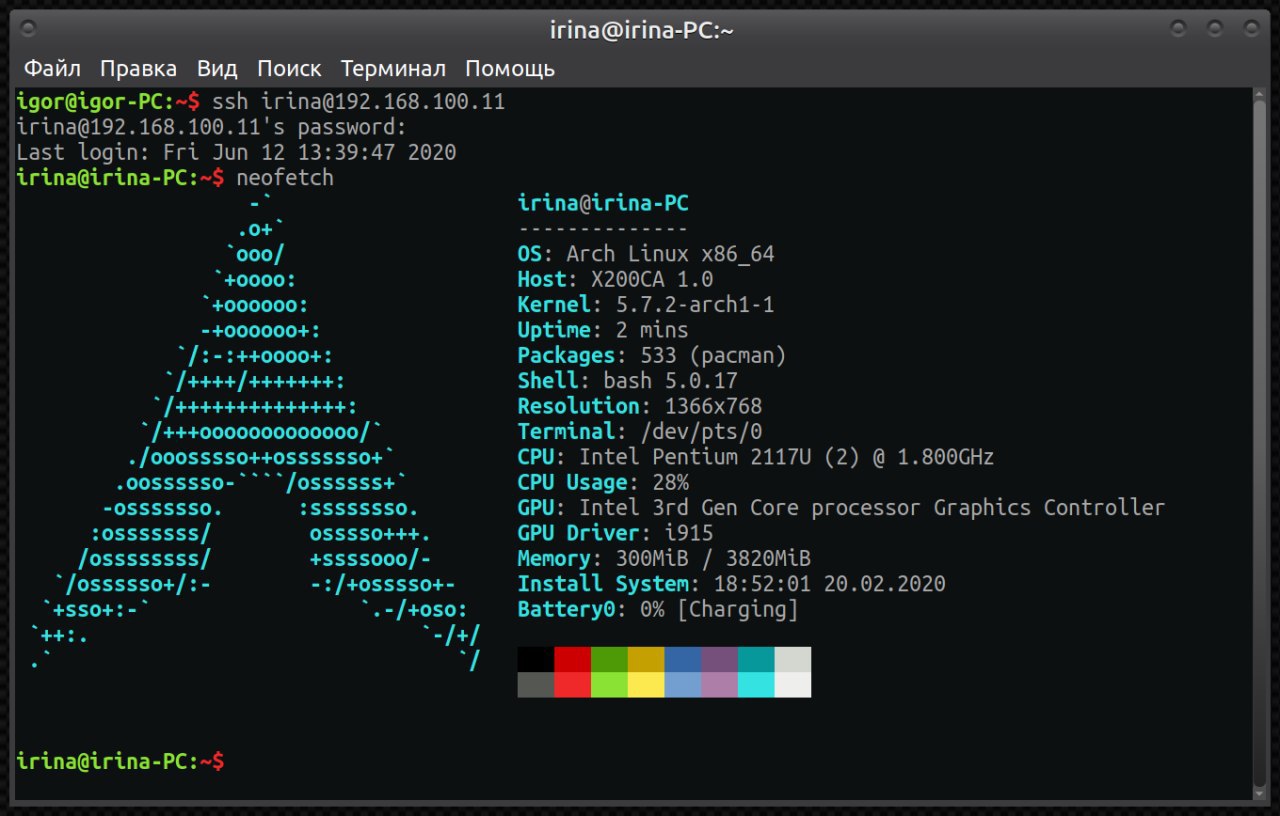
Task: Click the dark gray palette block
Action: pos(536,684)
